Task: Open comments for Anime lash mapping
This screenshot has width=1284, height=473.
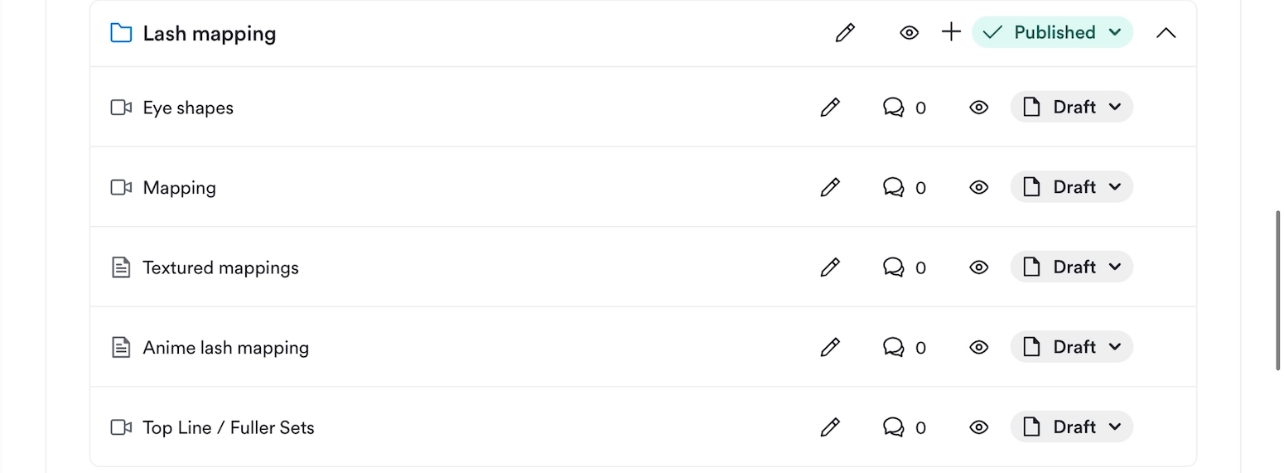Action: [x=904, y=347]
